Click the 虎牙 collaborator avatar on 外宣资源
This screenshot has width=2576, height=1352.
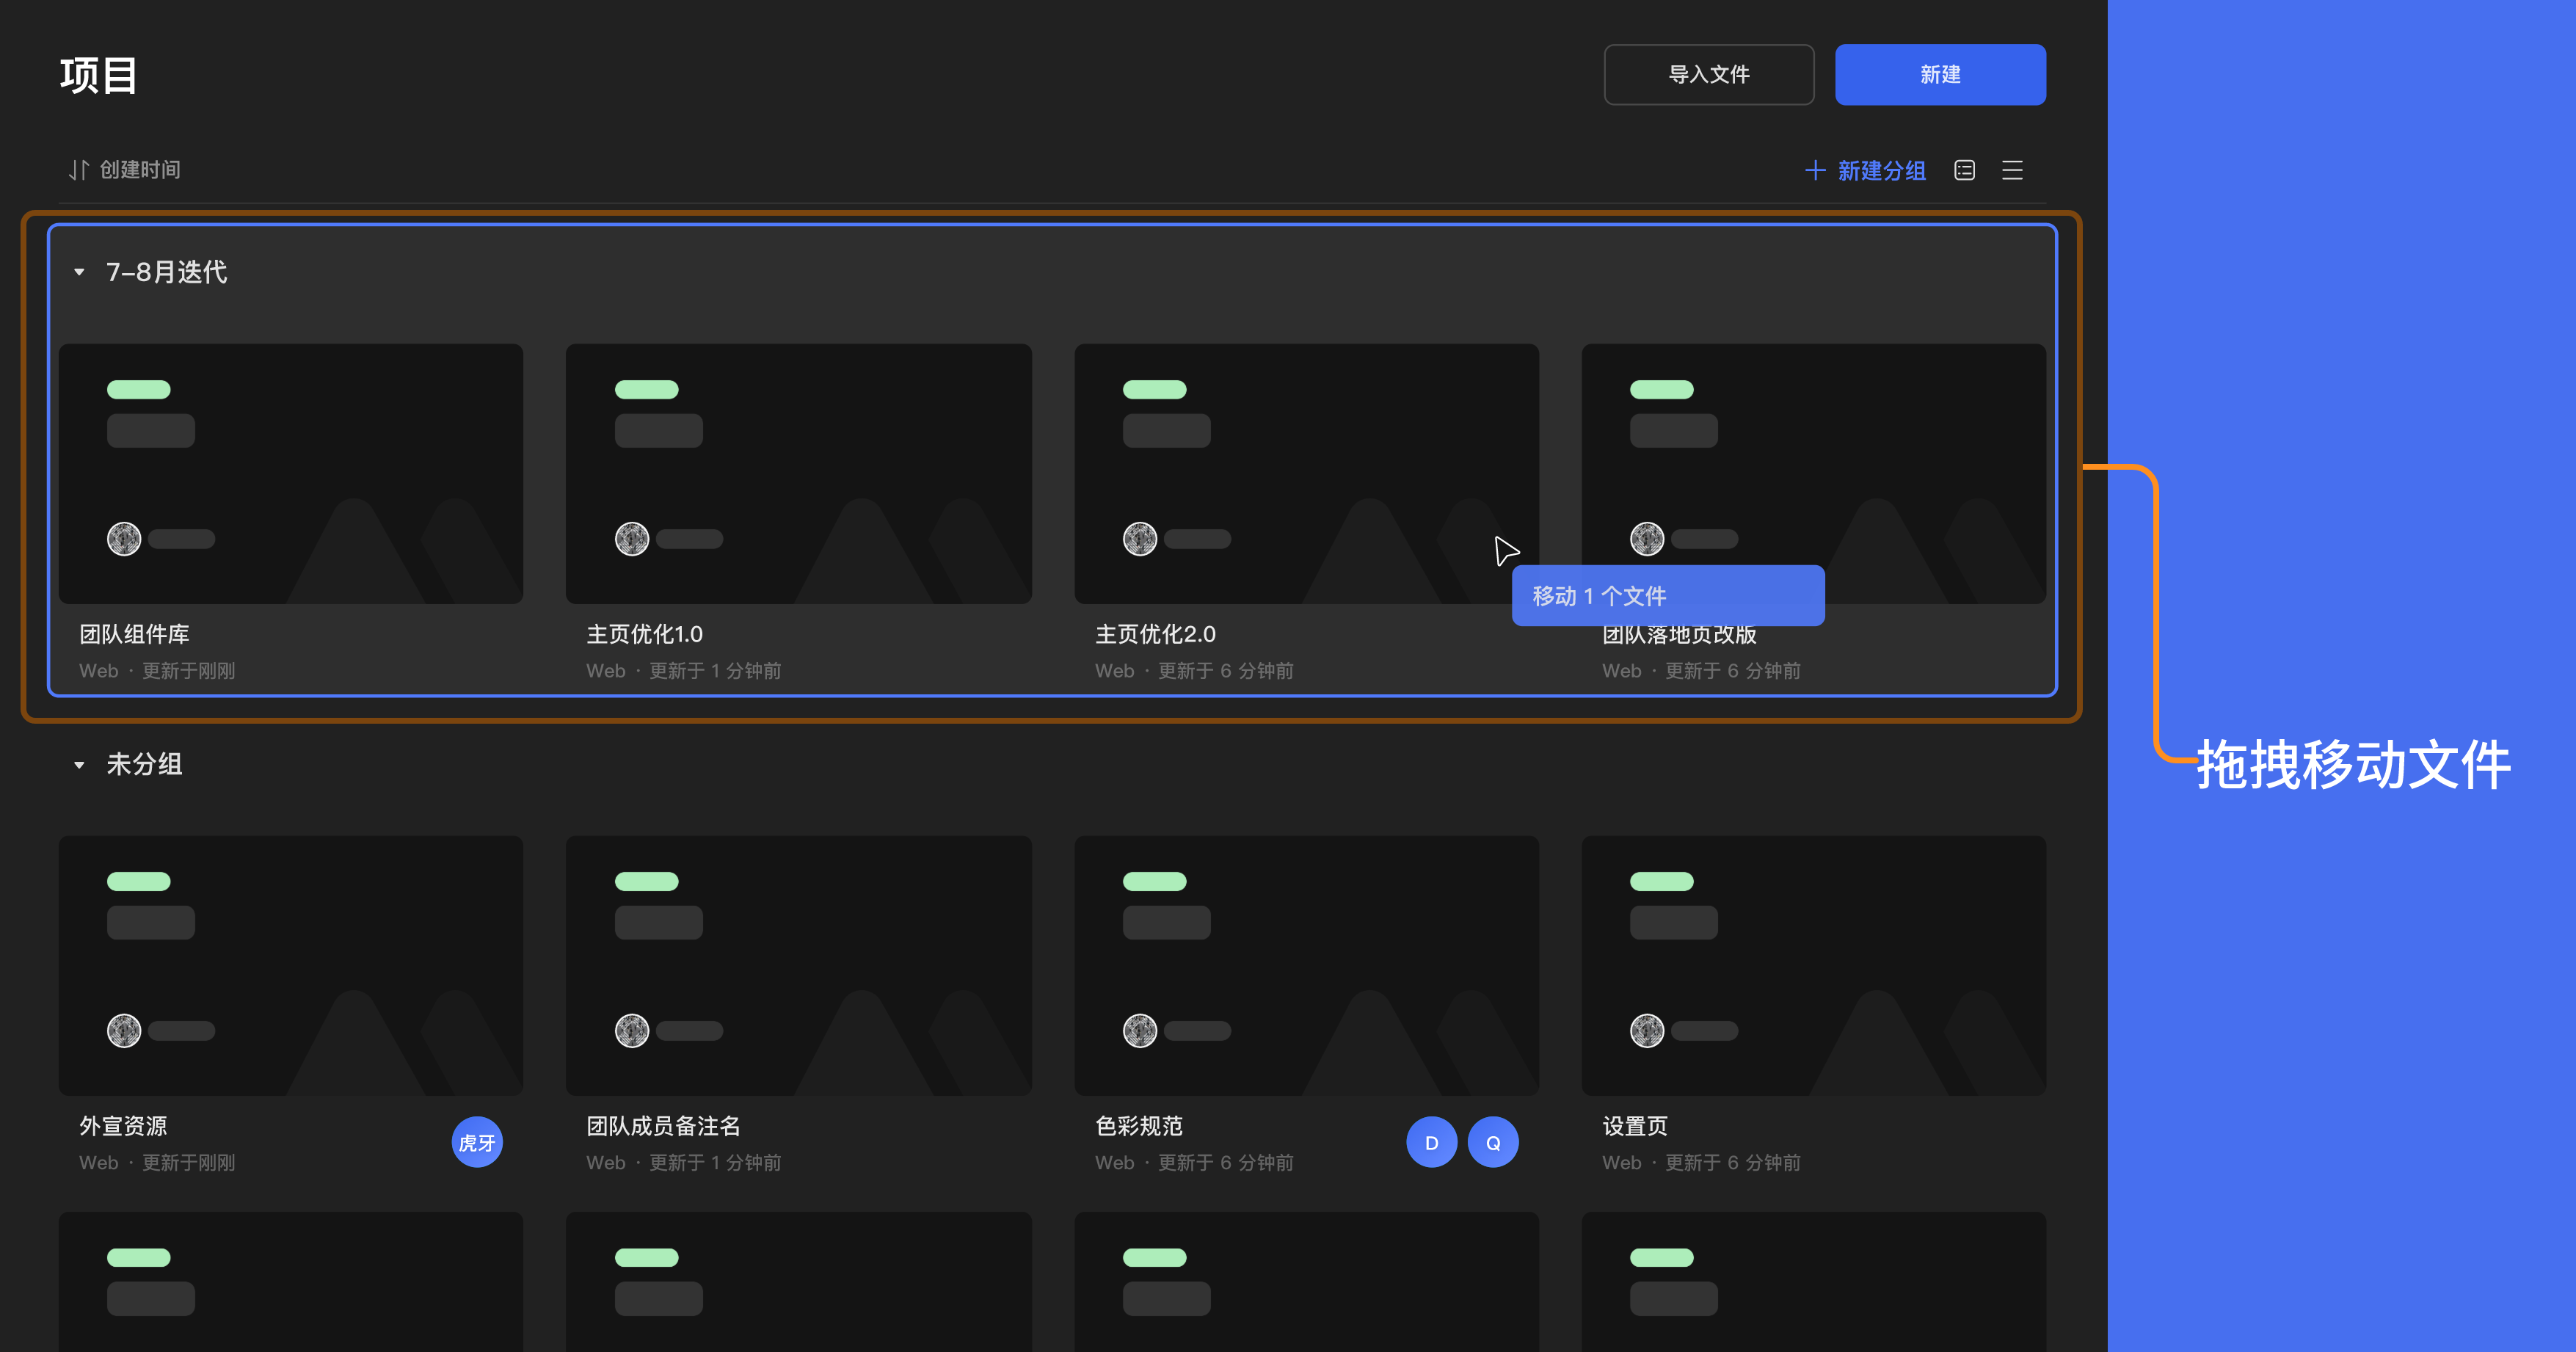477,1142
